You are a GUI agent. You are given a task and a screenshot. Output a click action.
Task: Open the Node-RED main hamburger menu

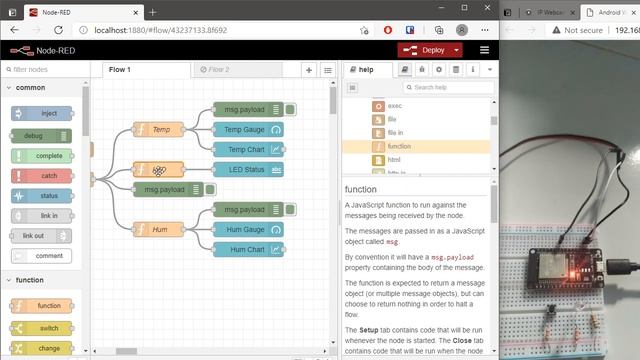pyautogui.click(x=484, y=50)
